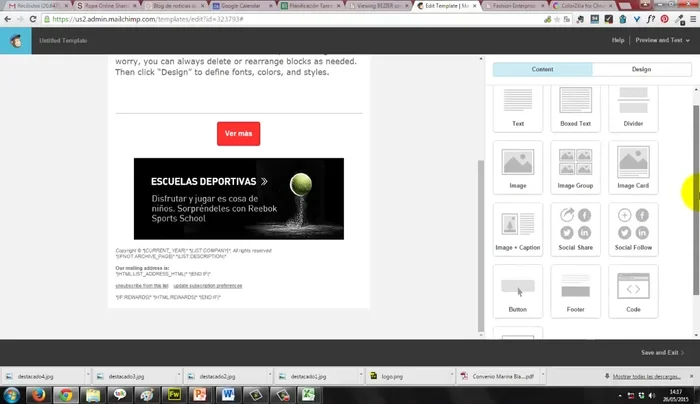Open PowerPoint from the taskbar
The image size is (700, 404).
(200, 395)
